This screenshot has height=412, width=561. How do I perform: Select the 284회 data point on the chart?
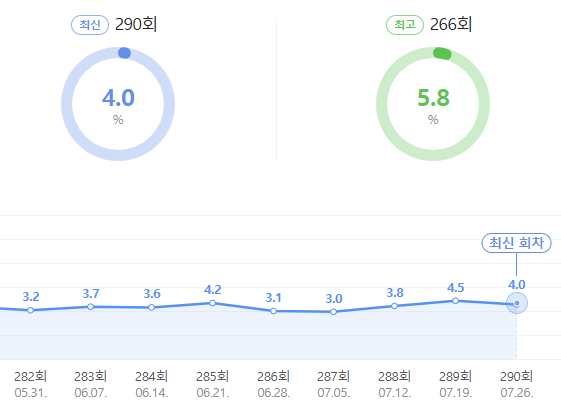[151, 307]
